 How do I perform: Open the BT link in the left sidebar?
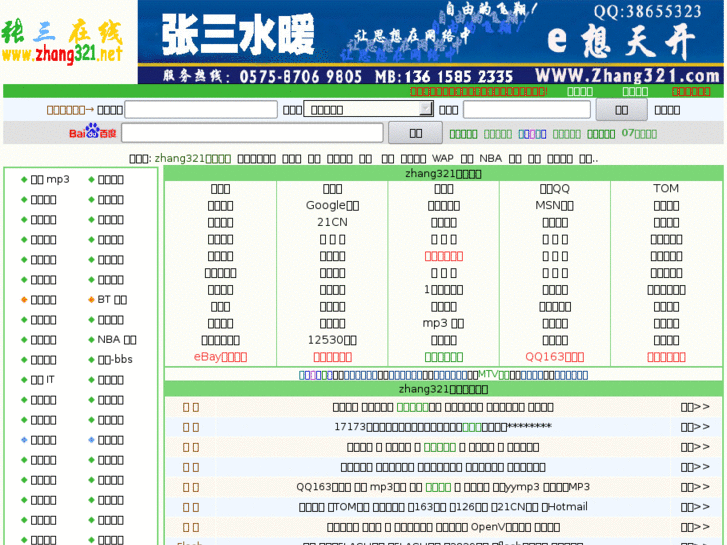[112, 300]
